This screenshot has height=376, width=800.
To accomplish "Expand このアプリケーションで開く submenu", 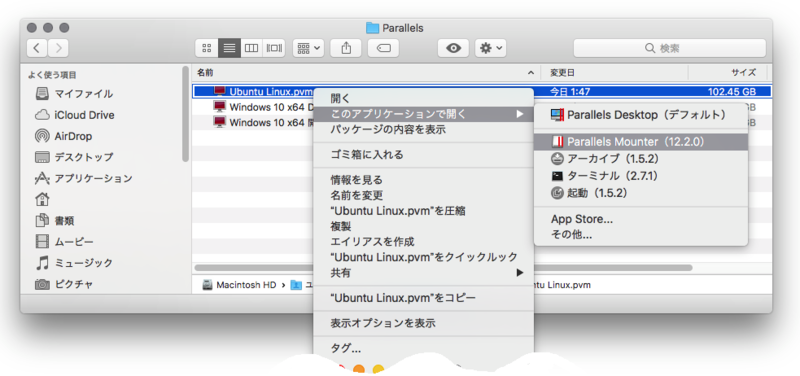I will (x=423, y=114).
